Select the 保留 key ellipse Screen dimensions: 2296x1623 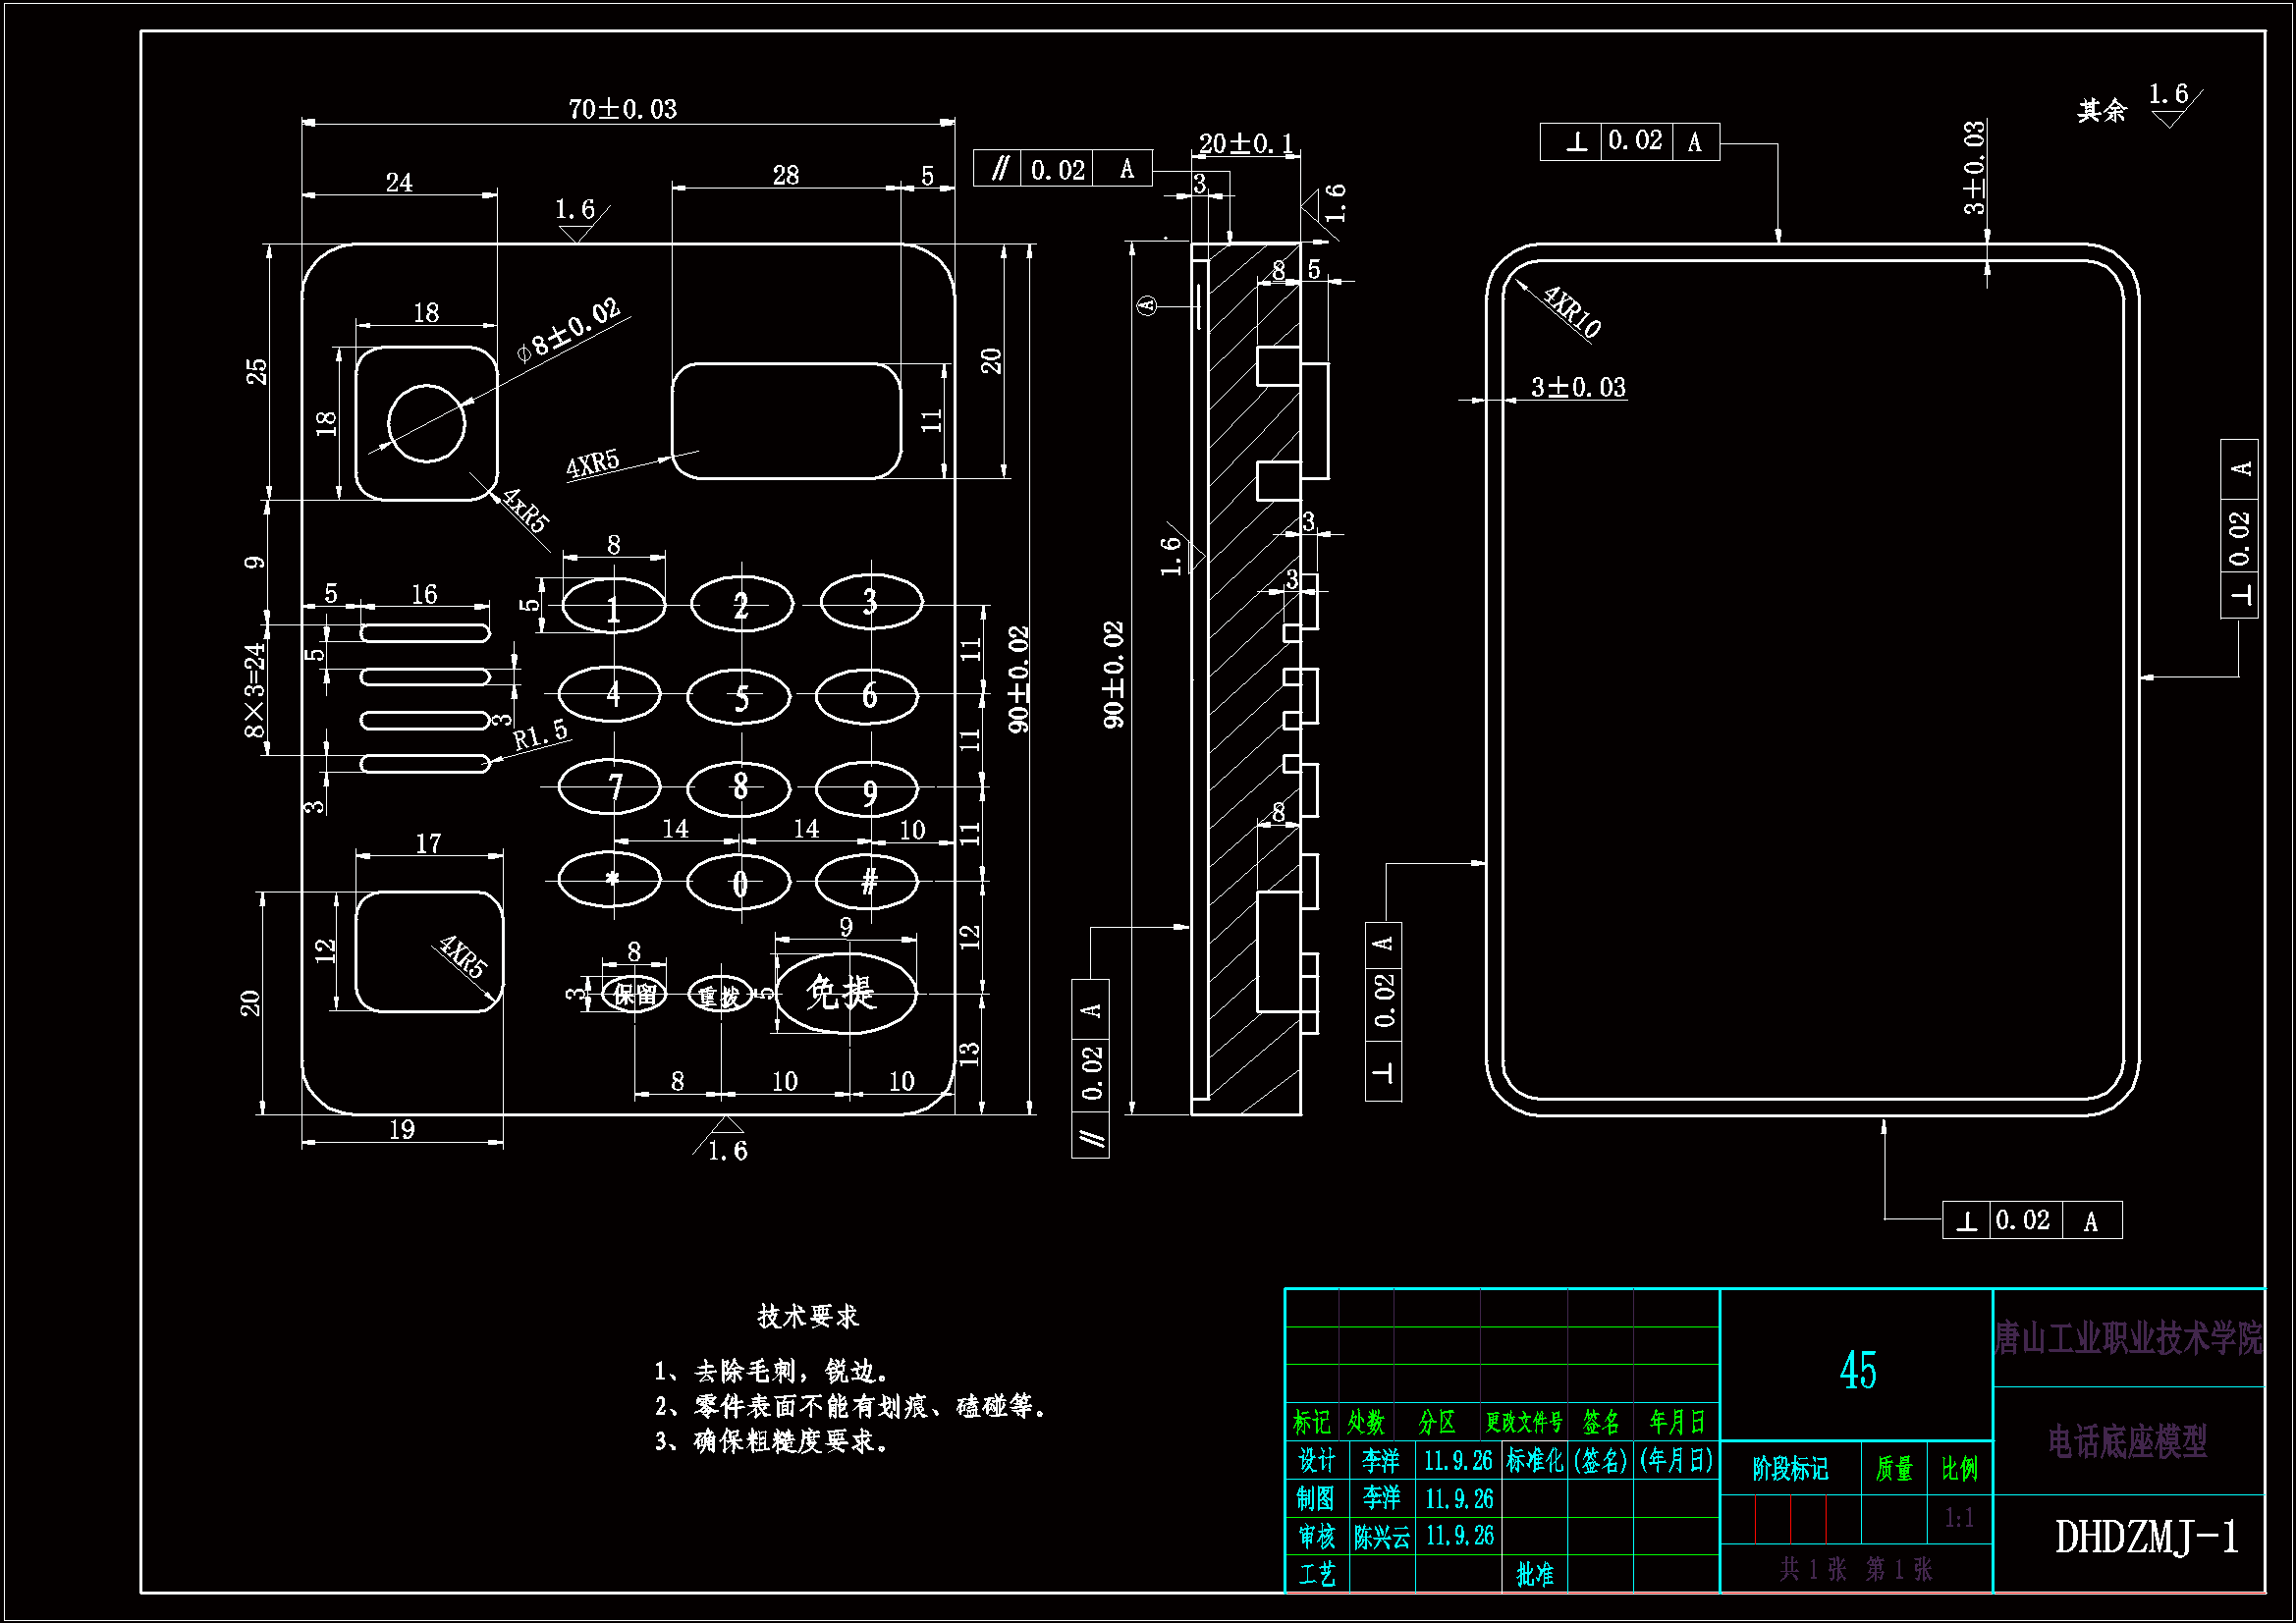633,996
